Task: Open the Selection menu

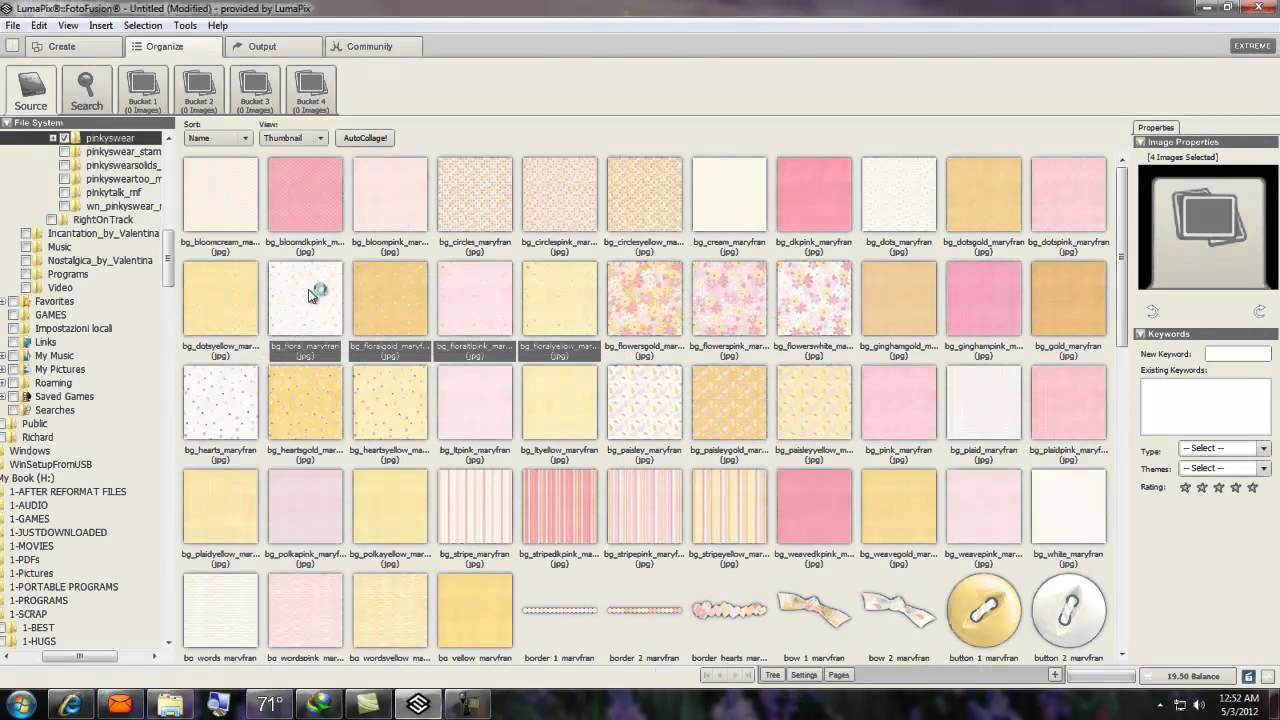Action: pos(143,25)
